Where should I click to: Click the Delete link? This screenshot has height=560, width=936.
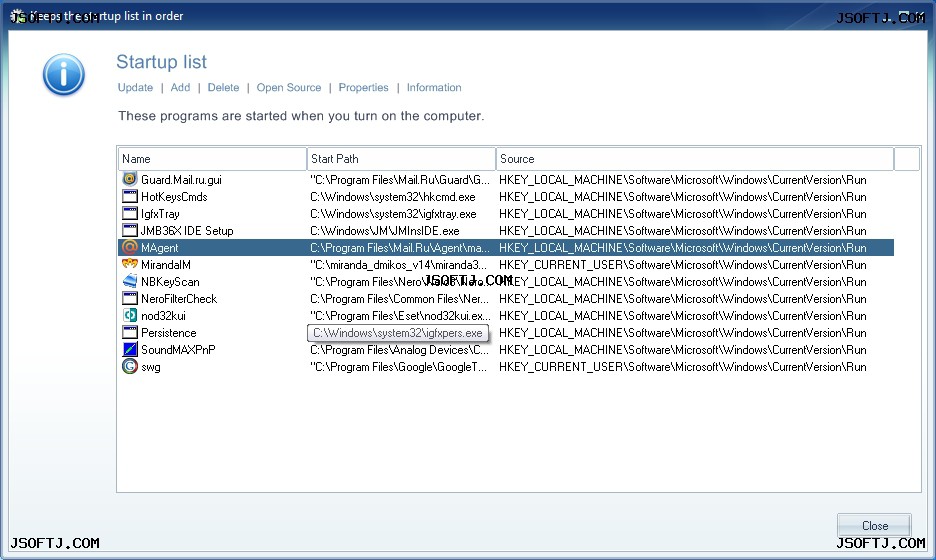coord(223,87)
